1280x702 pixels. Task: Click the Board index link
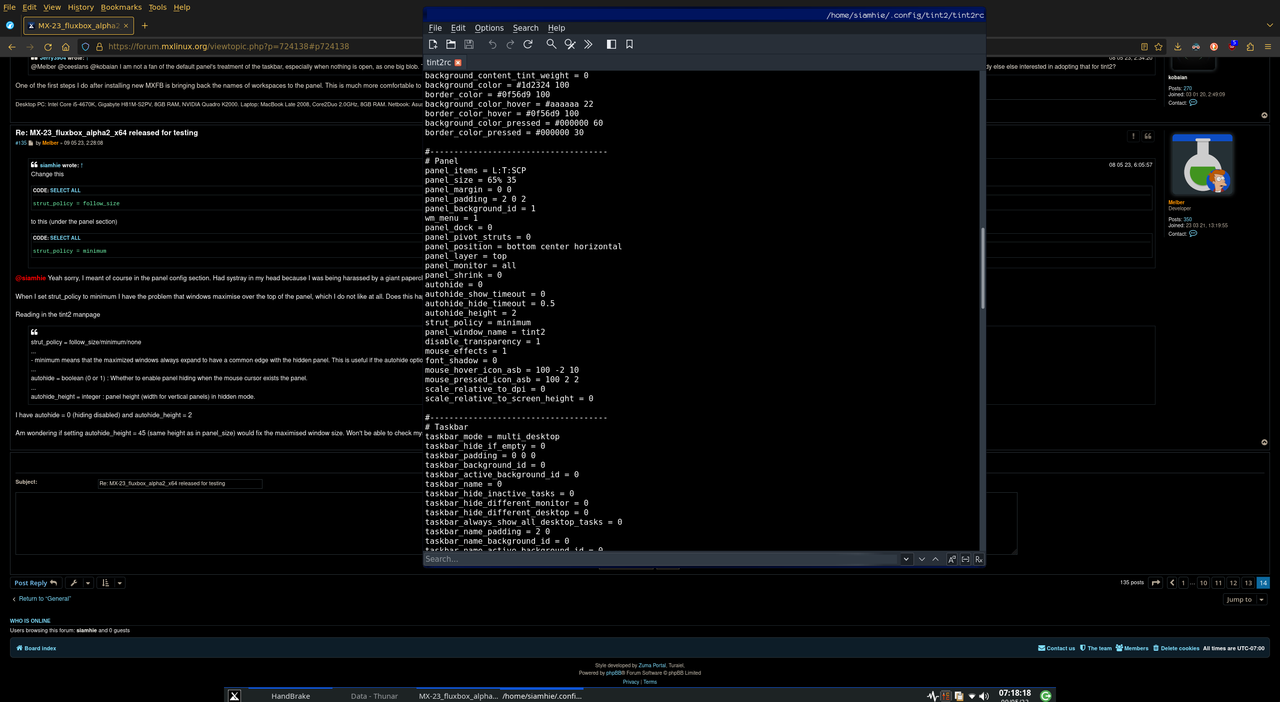tap(36, 648)
